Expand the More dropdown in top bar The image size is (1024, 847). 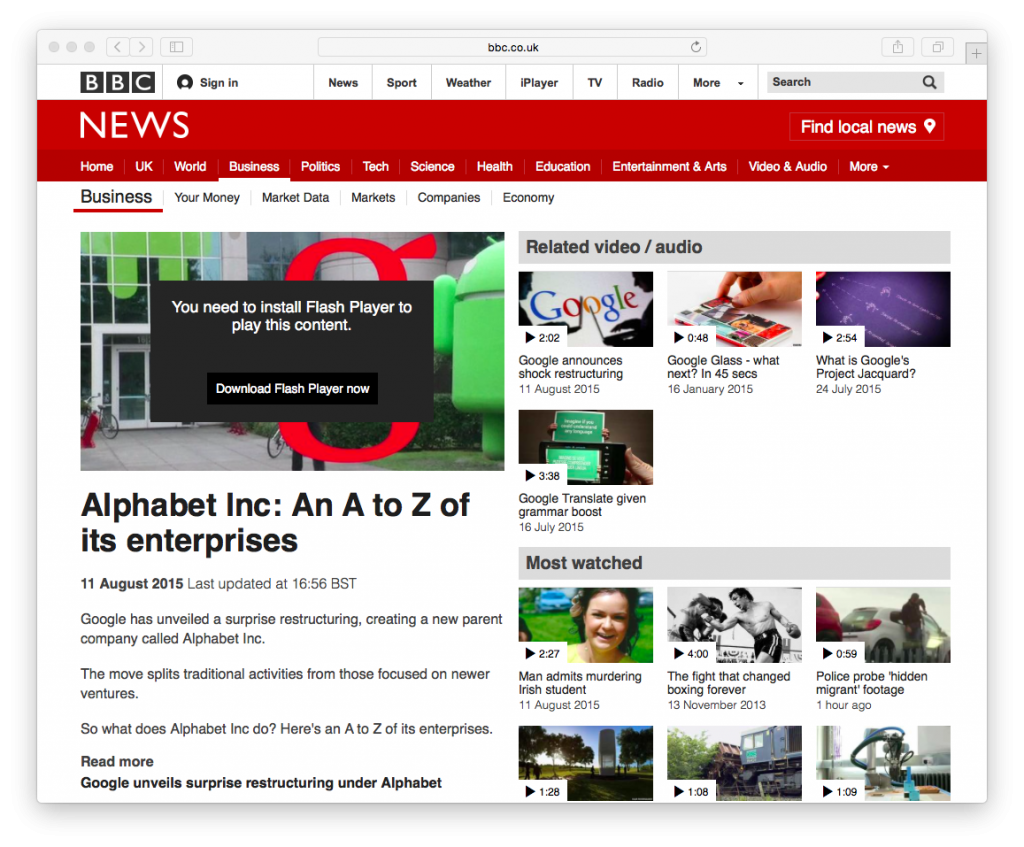[x=718, y=83]
